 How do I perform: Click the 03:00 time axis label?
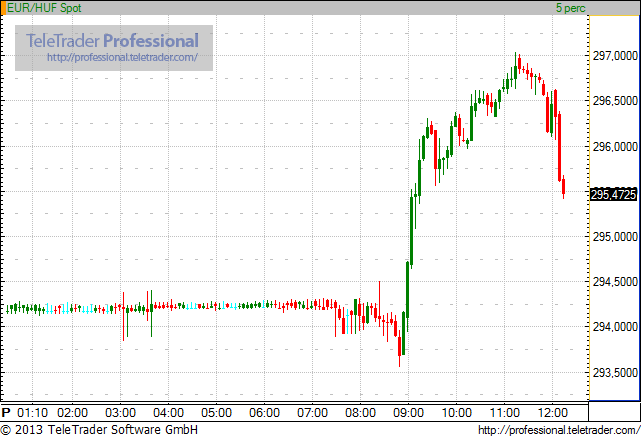click(x=120, y=413)
